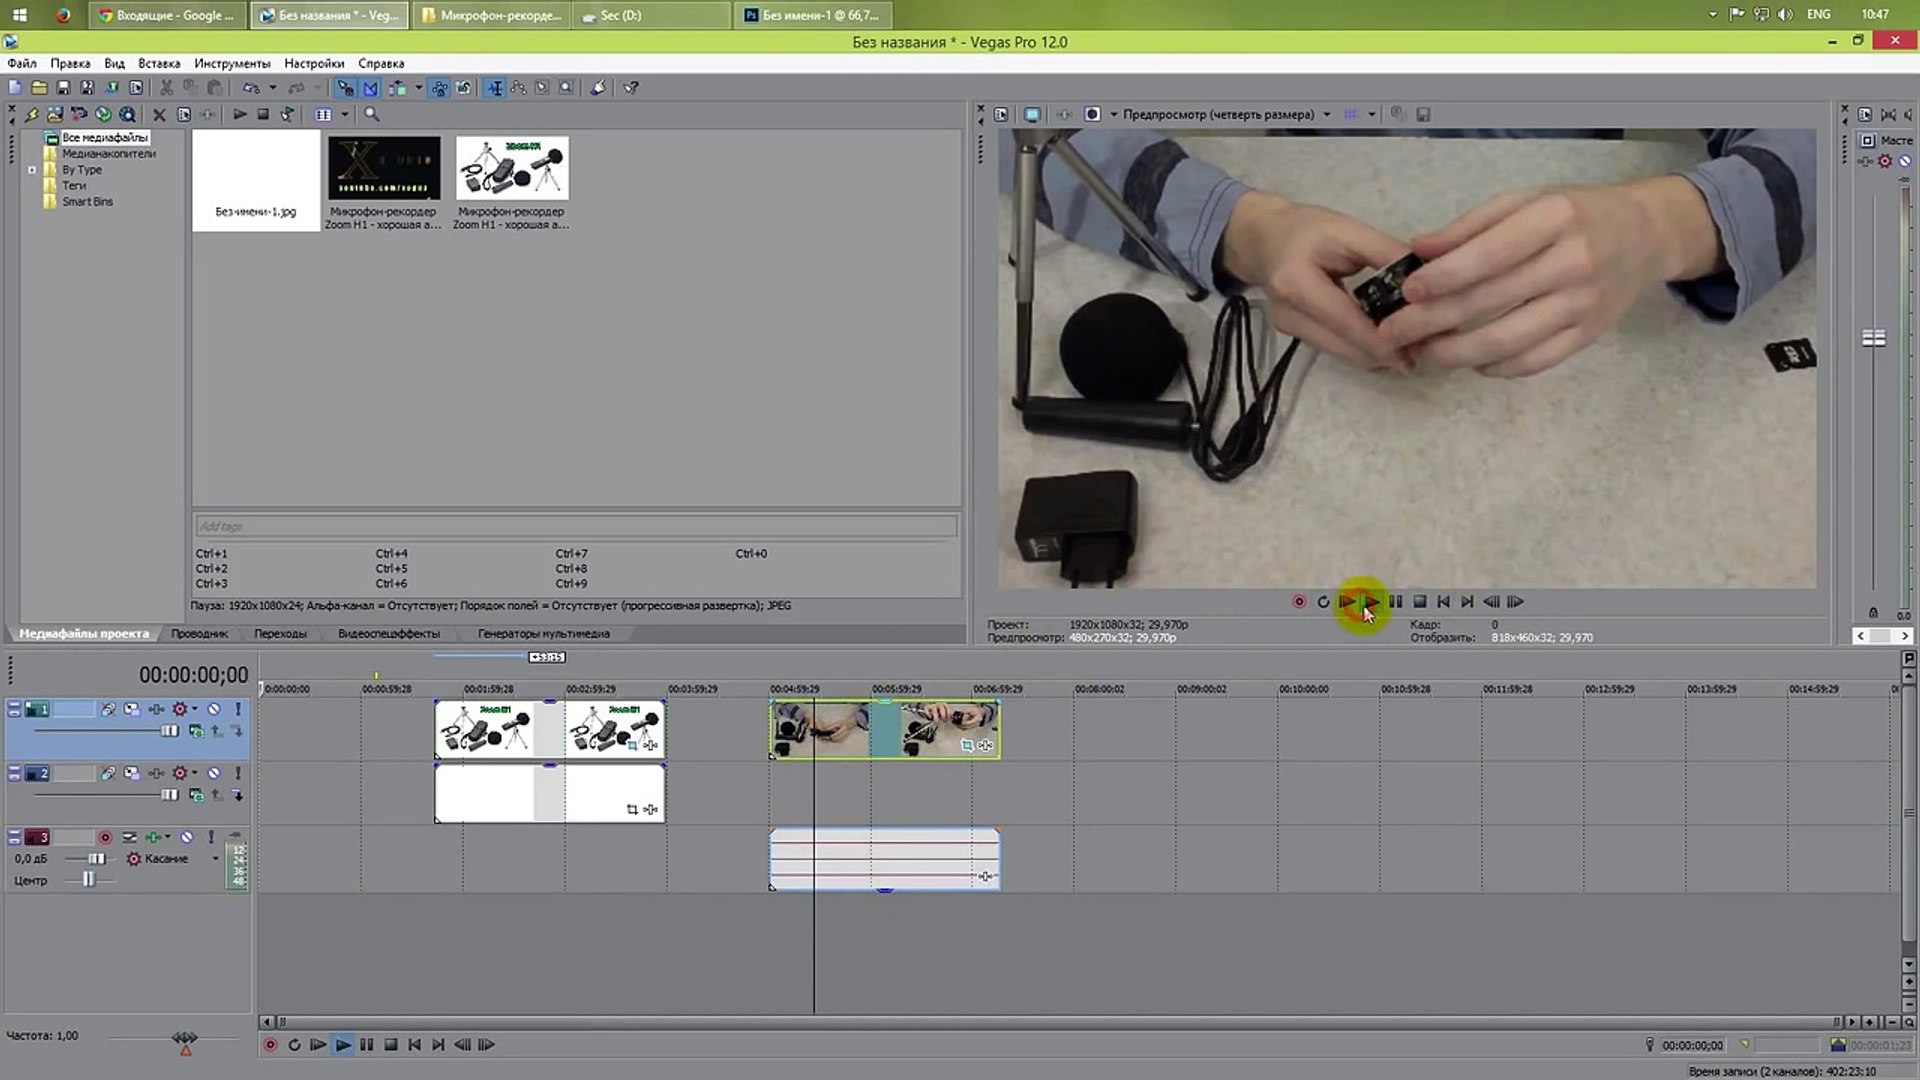
Task: Adjust audio track 3 volume slider
Action: click(96, 859)
